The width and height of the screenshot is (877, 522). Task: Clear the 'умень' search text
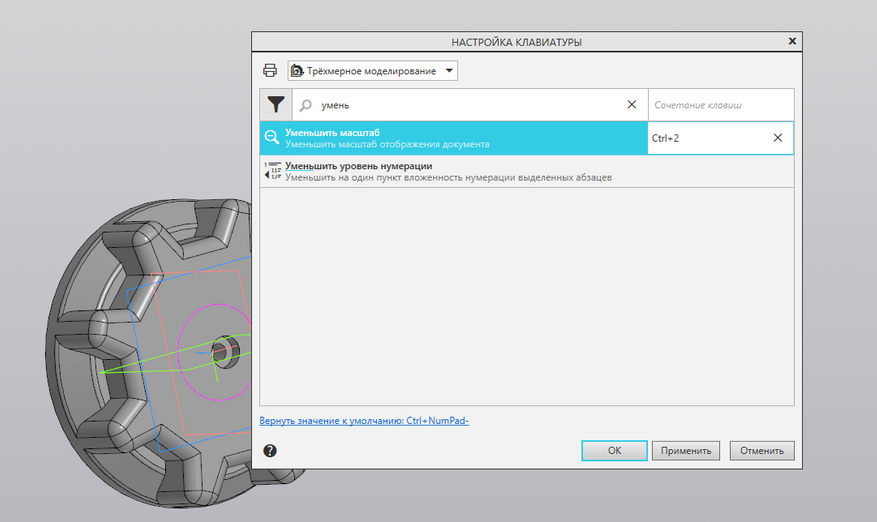click(631, 105)
